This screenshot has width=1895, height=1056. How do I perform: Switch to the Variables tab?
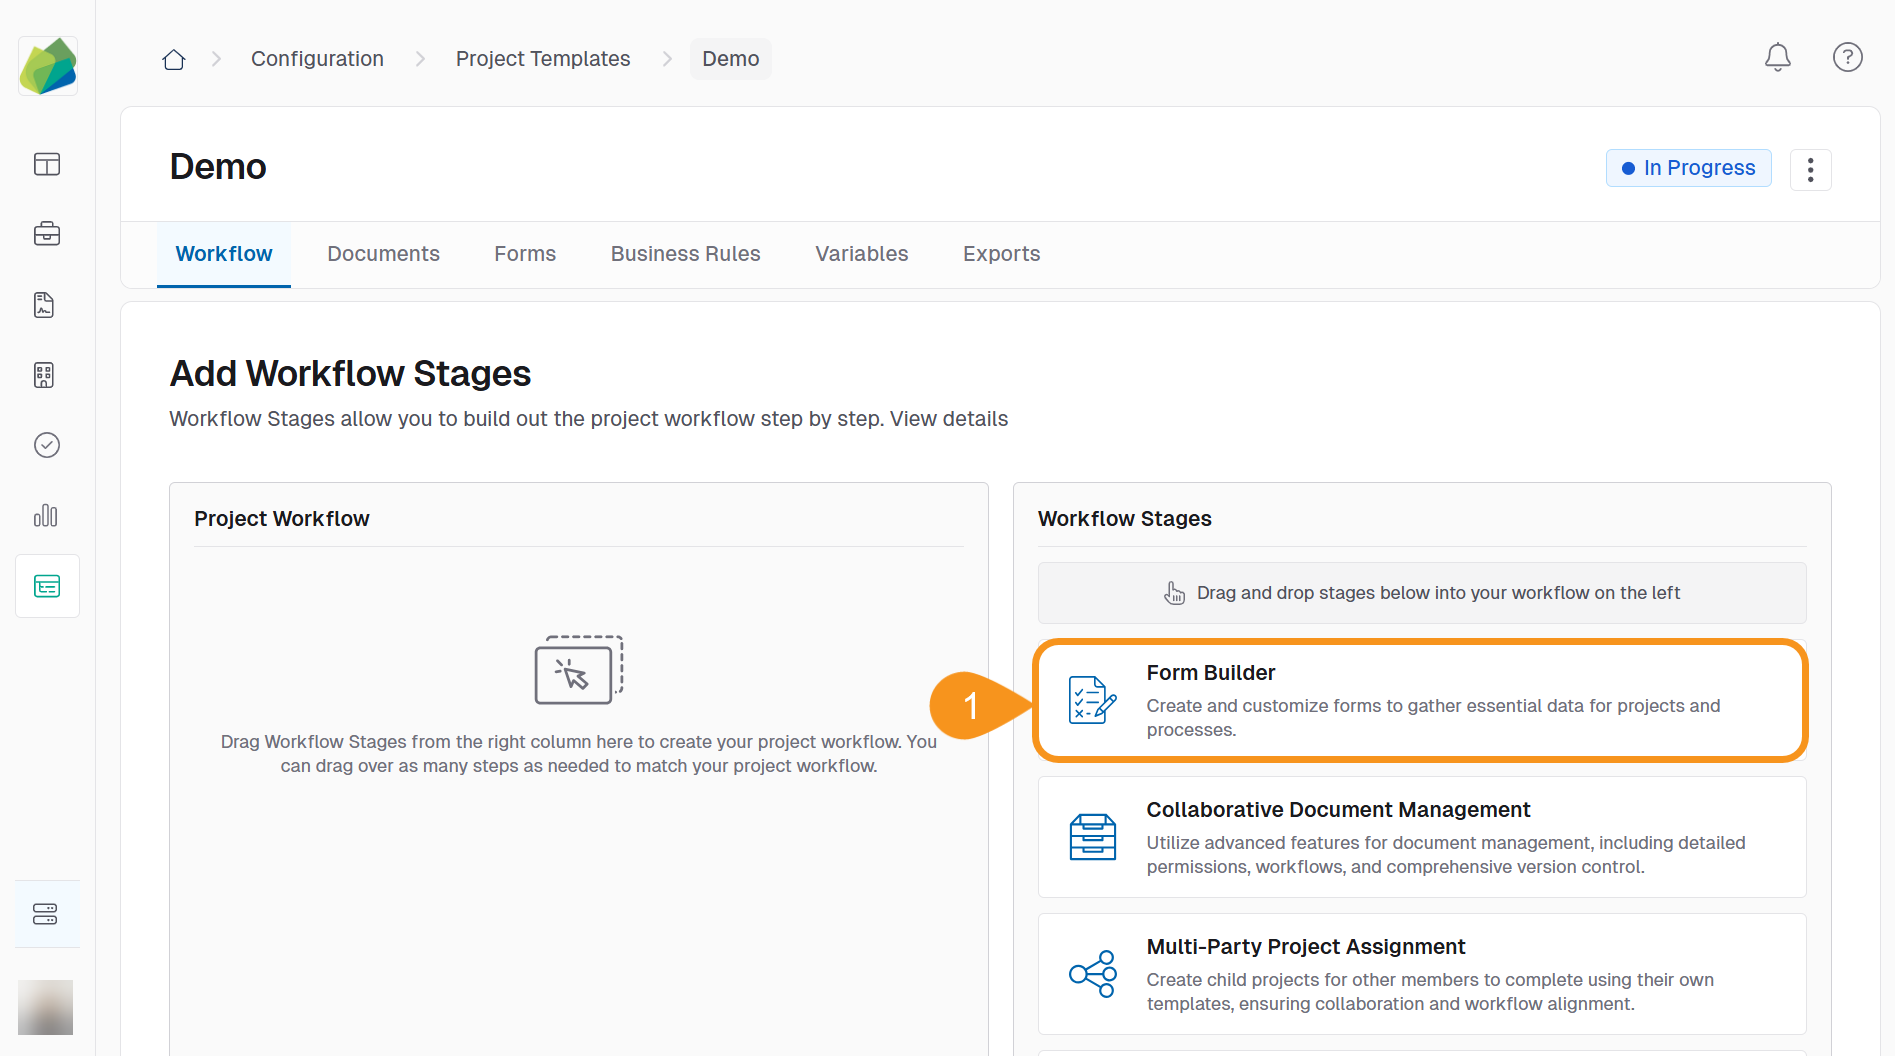[861, 254]
